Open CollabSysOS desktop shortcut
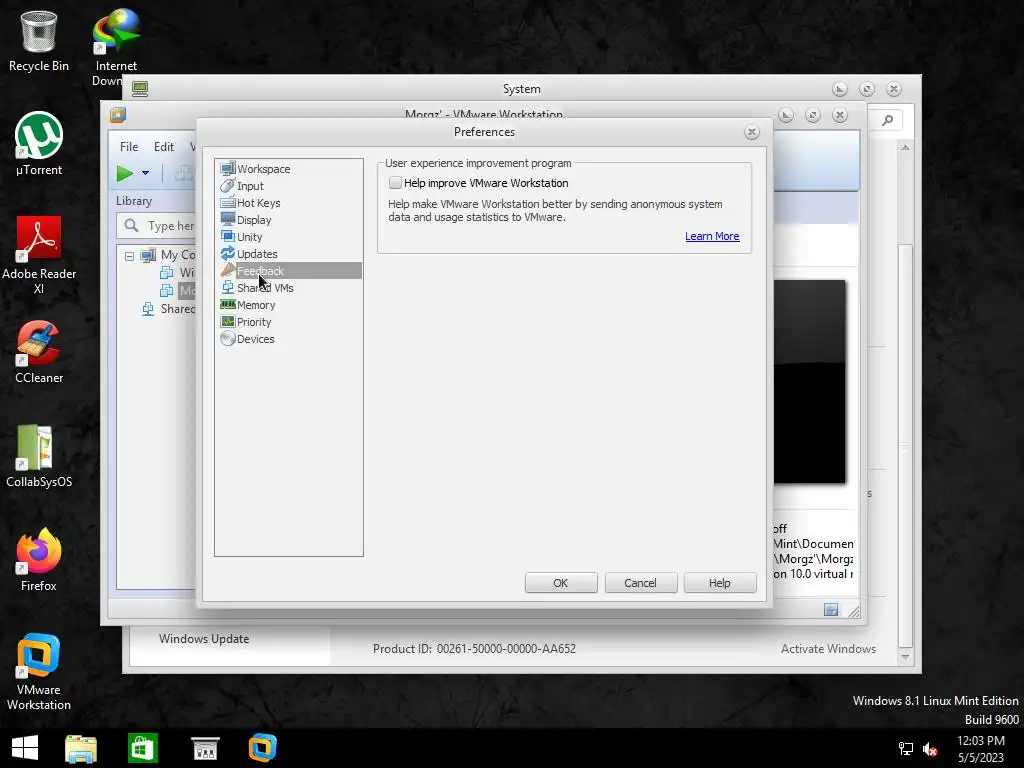 click(x=39, y=456)
